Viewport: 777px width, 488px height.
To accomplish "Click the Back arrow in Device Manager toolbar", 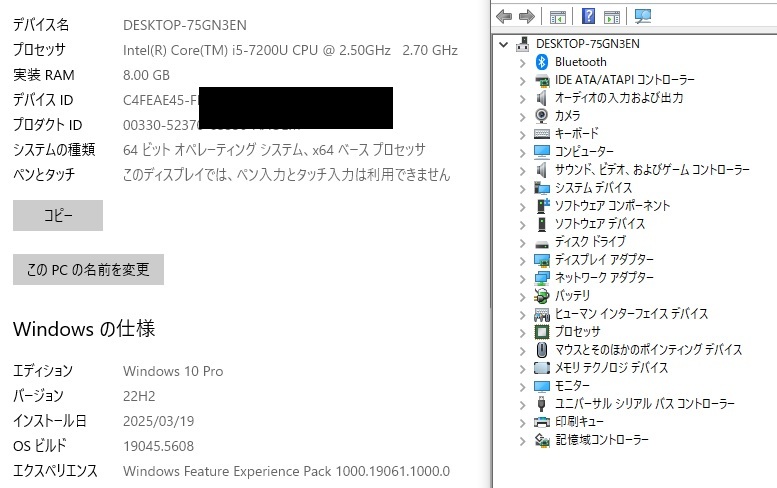I will click(504, 16).
